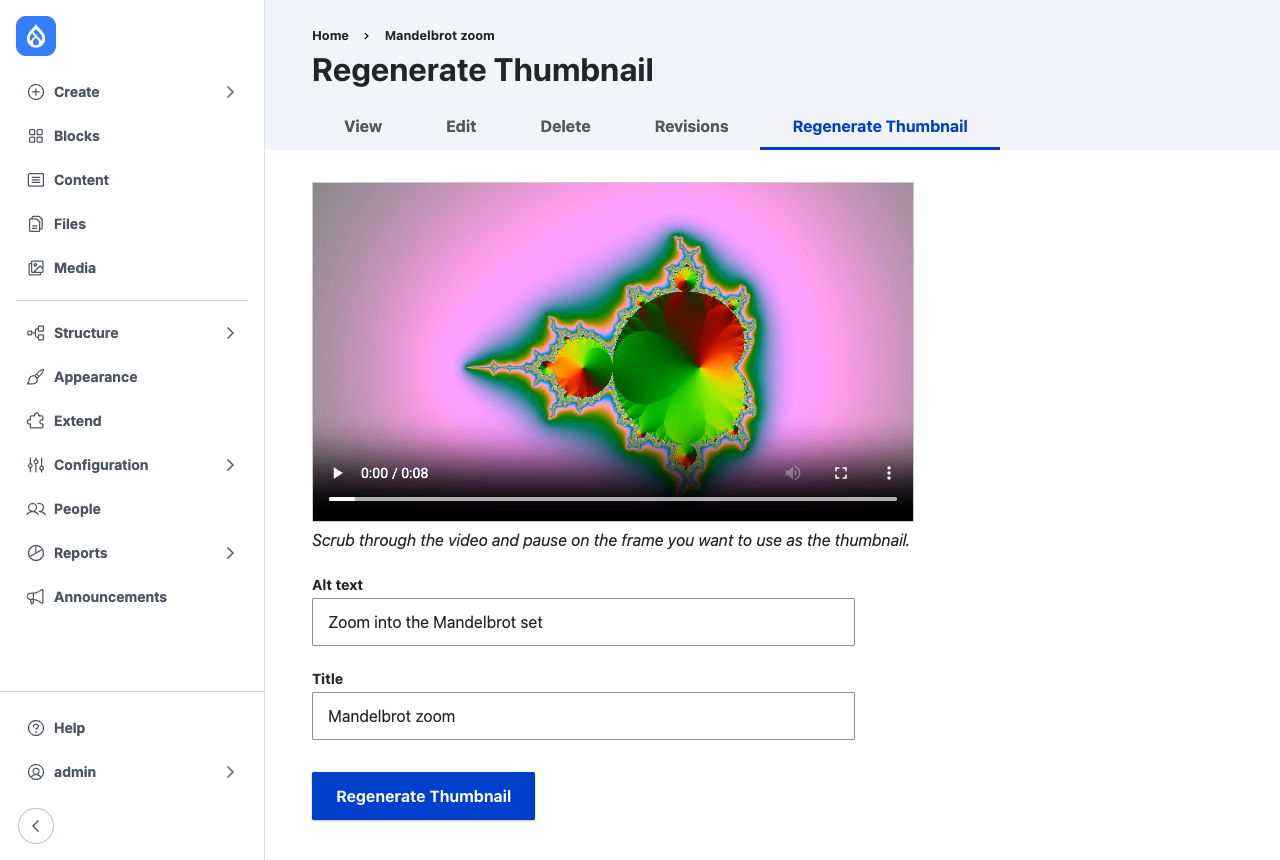The image size is (1280, 860).
Task: Switch to the Edit tab
Action: pyautogui.click(x=461, y=127)
